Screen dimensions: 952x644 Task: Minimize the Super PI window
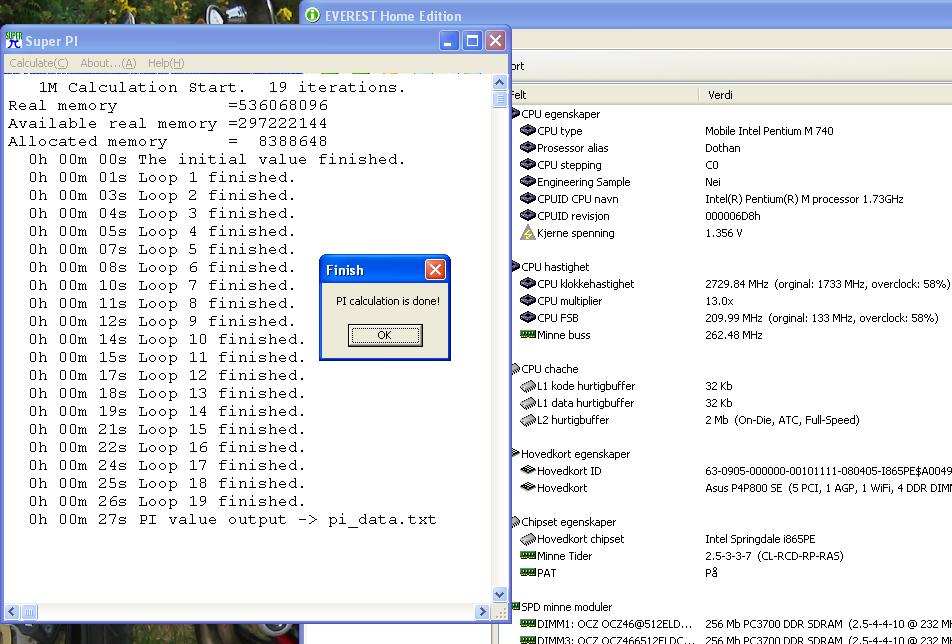449,41
